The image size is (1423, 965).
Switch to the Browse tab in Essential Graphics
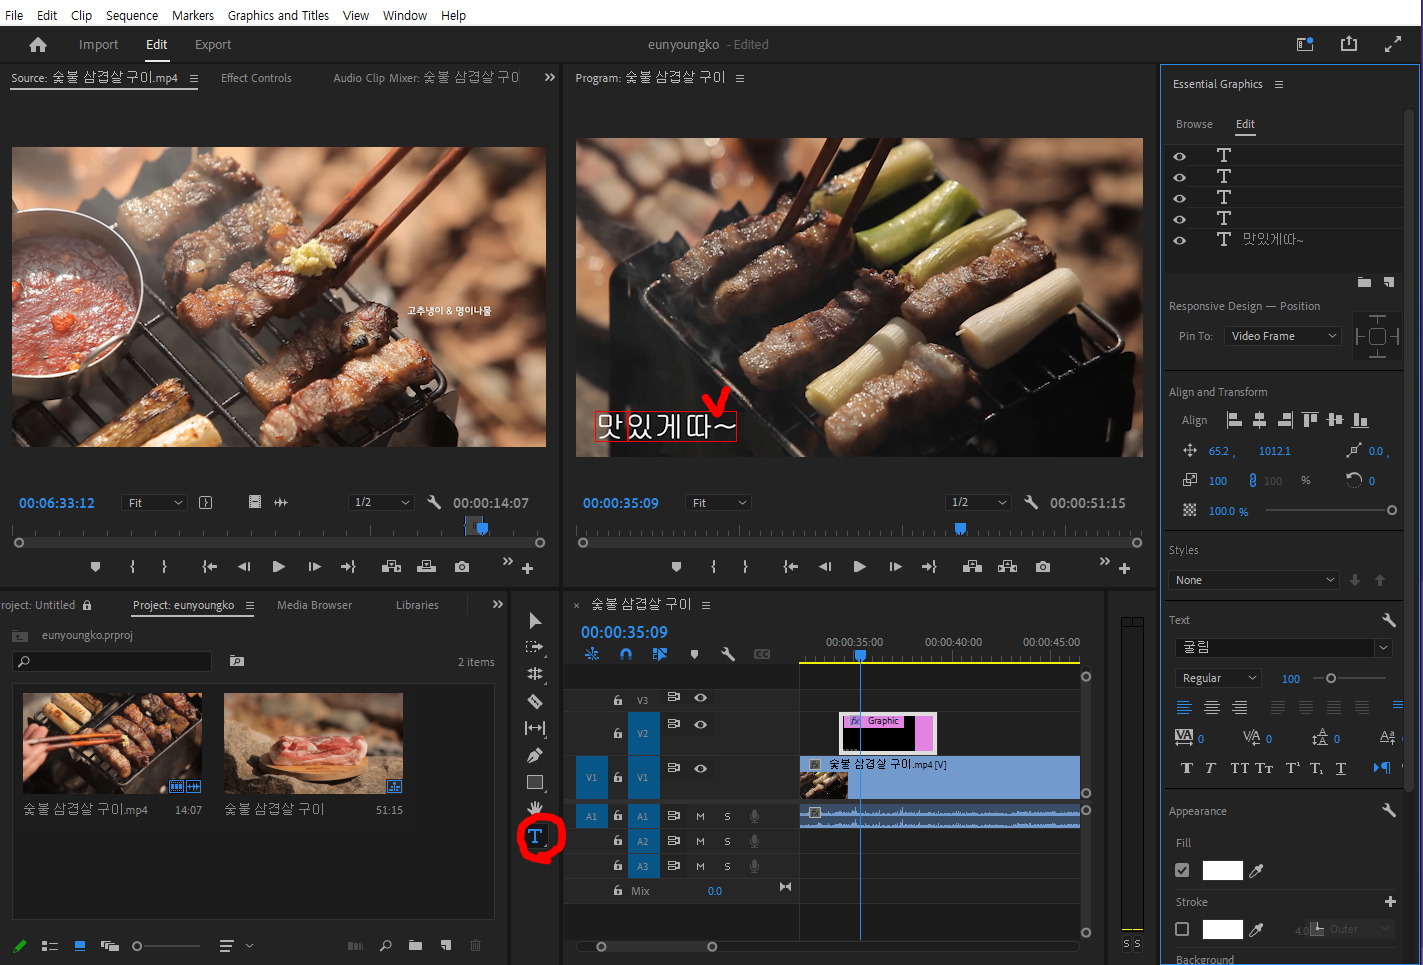pos(1194,124)
